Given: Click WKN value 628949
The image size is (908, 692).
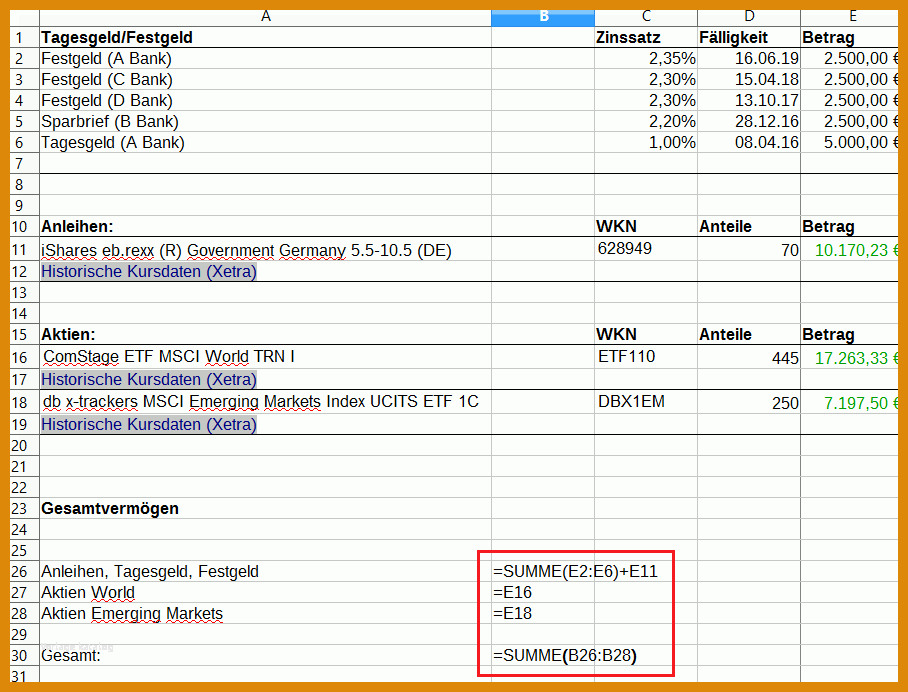Looking at the screenshot, I should (x=646, y=249).
